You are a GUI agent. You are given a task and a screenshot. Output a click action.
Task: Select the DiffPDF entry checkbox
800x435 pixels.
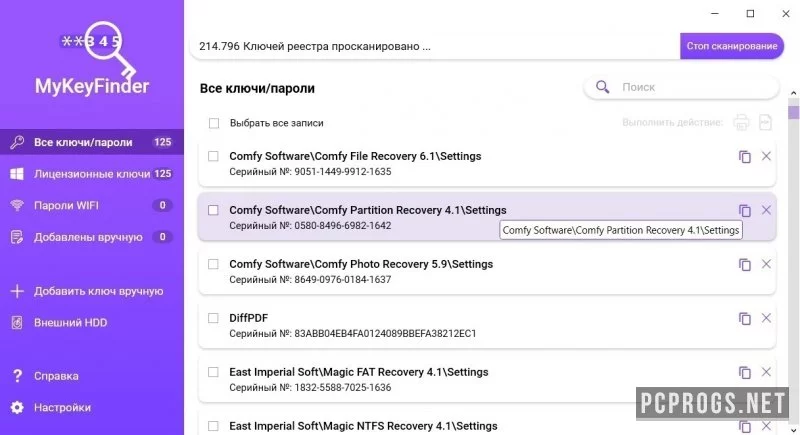click(213, 318)
